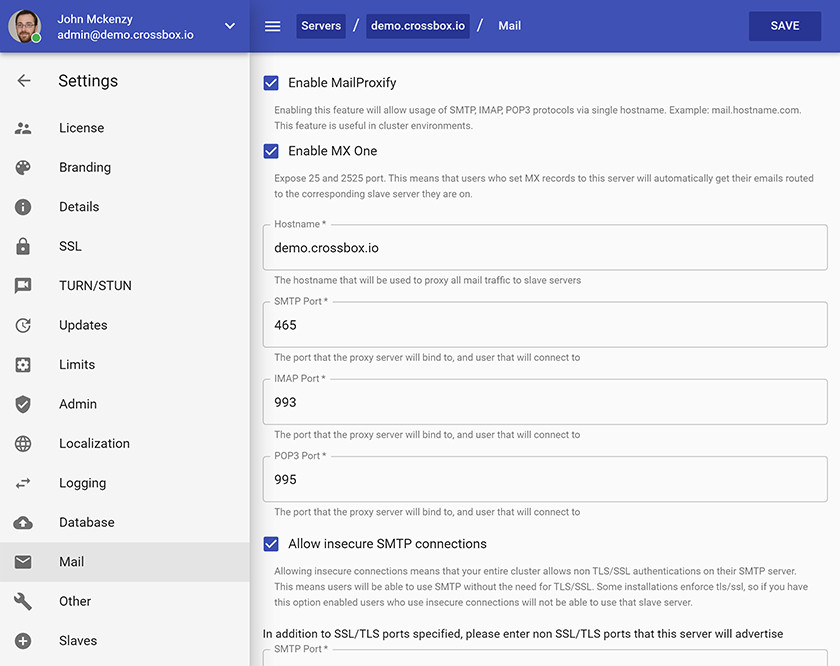Click the demo.crossbox.io breadcrumb link
The height and width of the screenshot is (666, 840).
click(418, 26)
